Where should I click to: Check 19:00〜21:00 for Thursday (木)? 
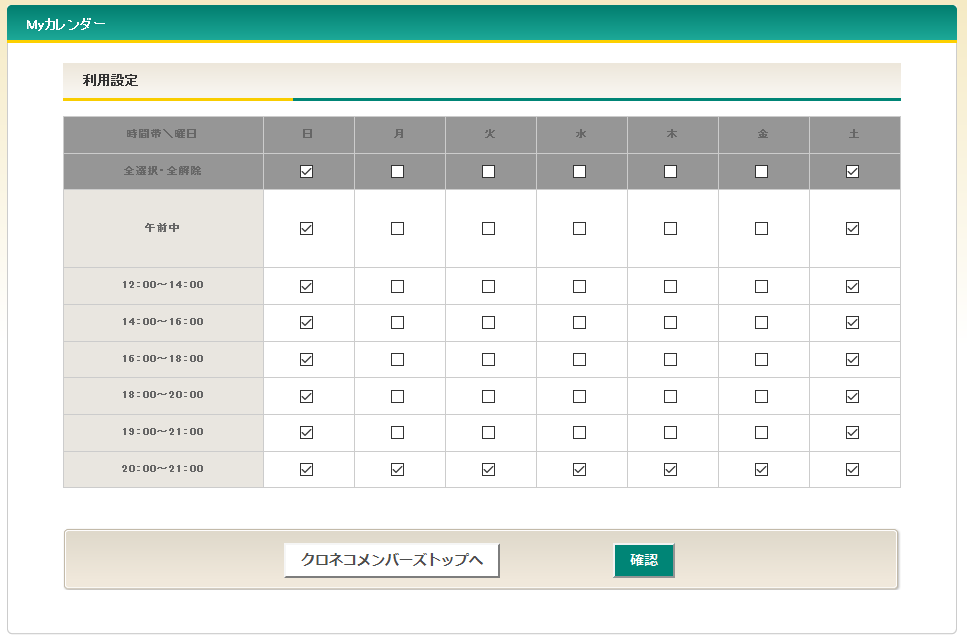(x=670, y=432)
